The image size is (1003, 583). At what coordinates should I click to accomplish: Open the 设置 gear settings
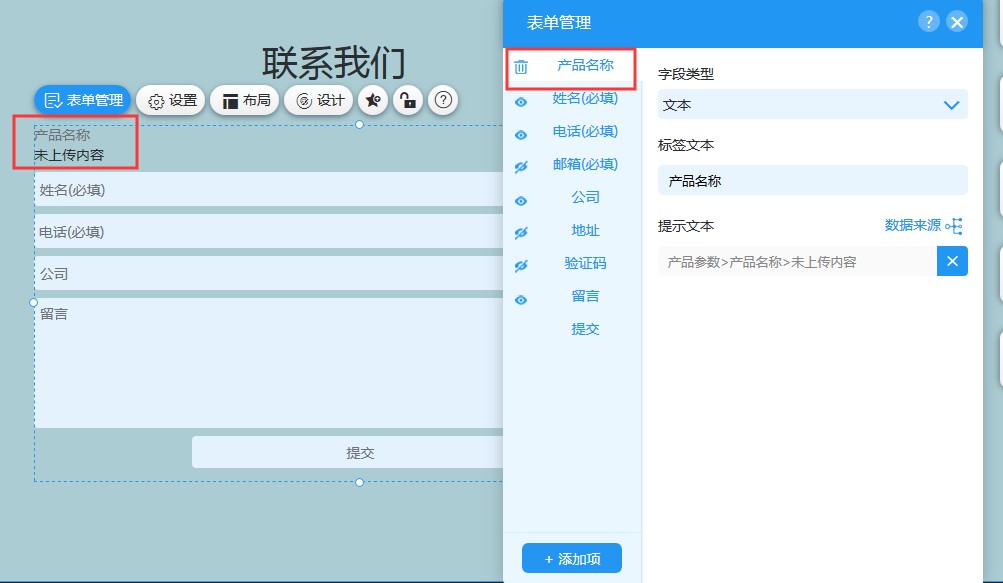(171, 100)
